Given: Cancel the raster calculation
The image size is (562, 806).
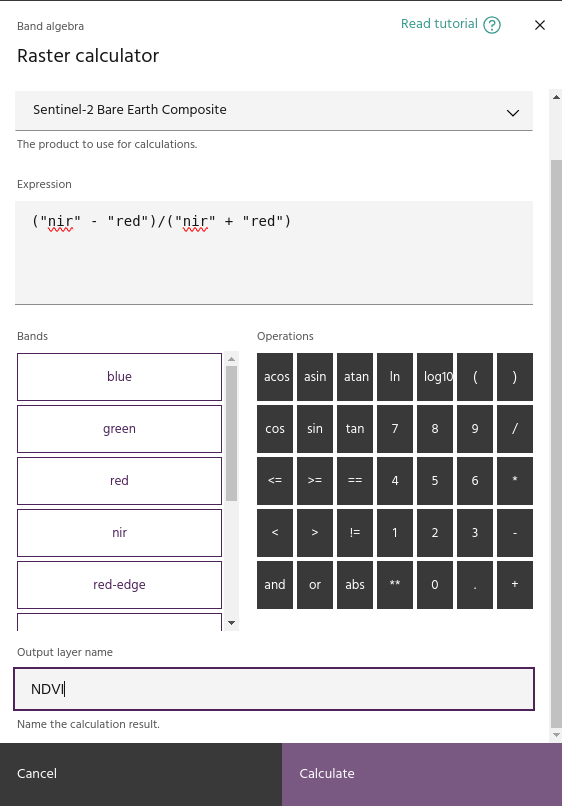Looking at the screenshot, I should (x=141, y=774).
